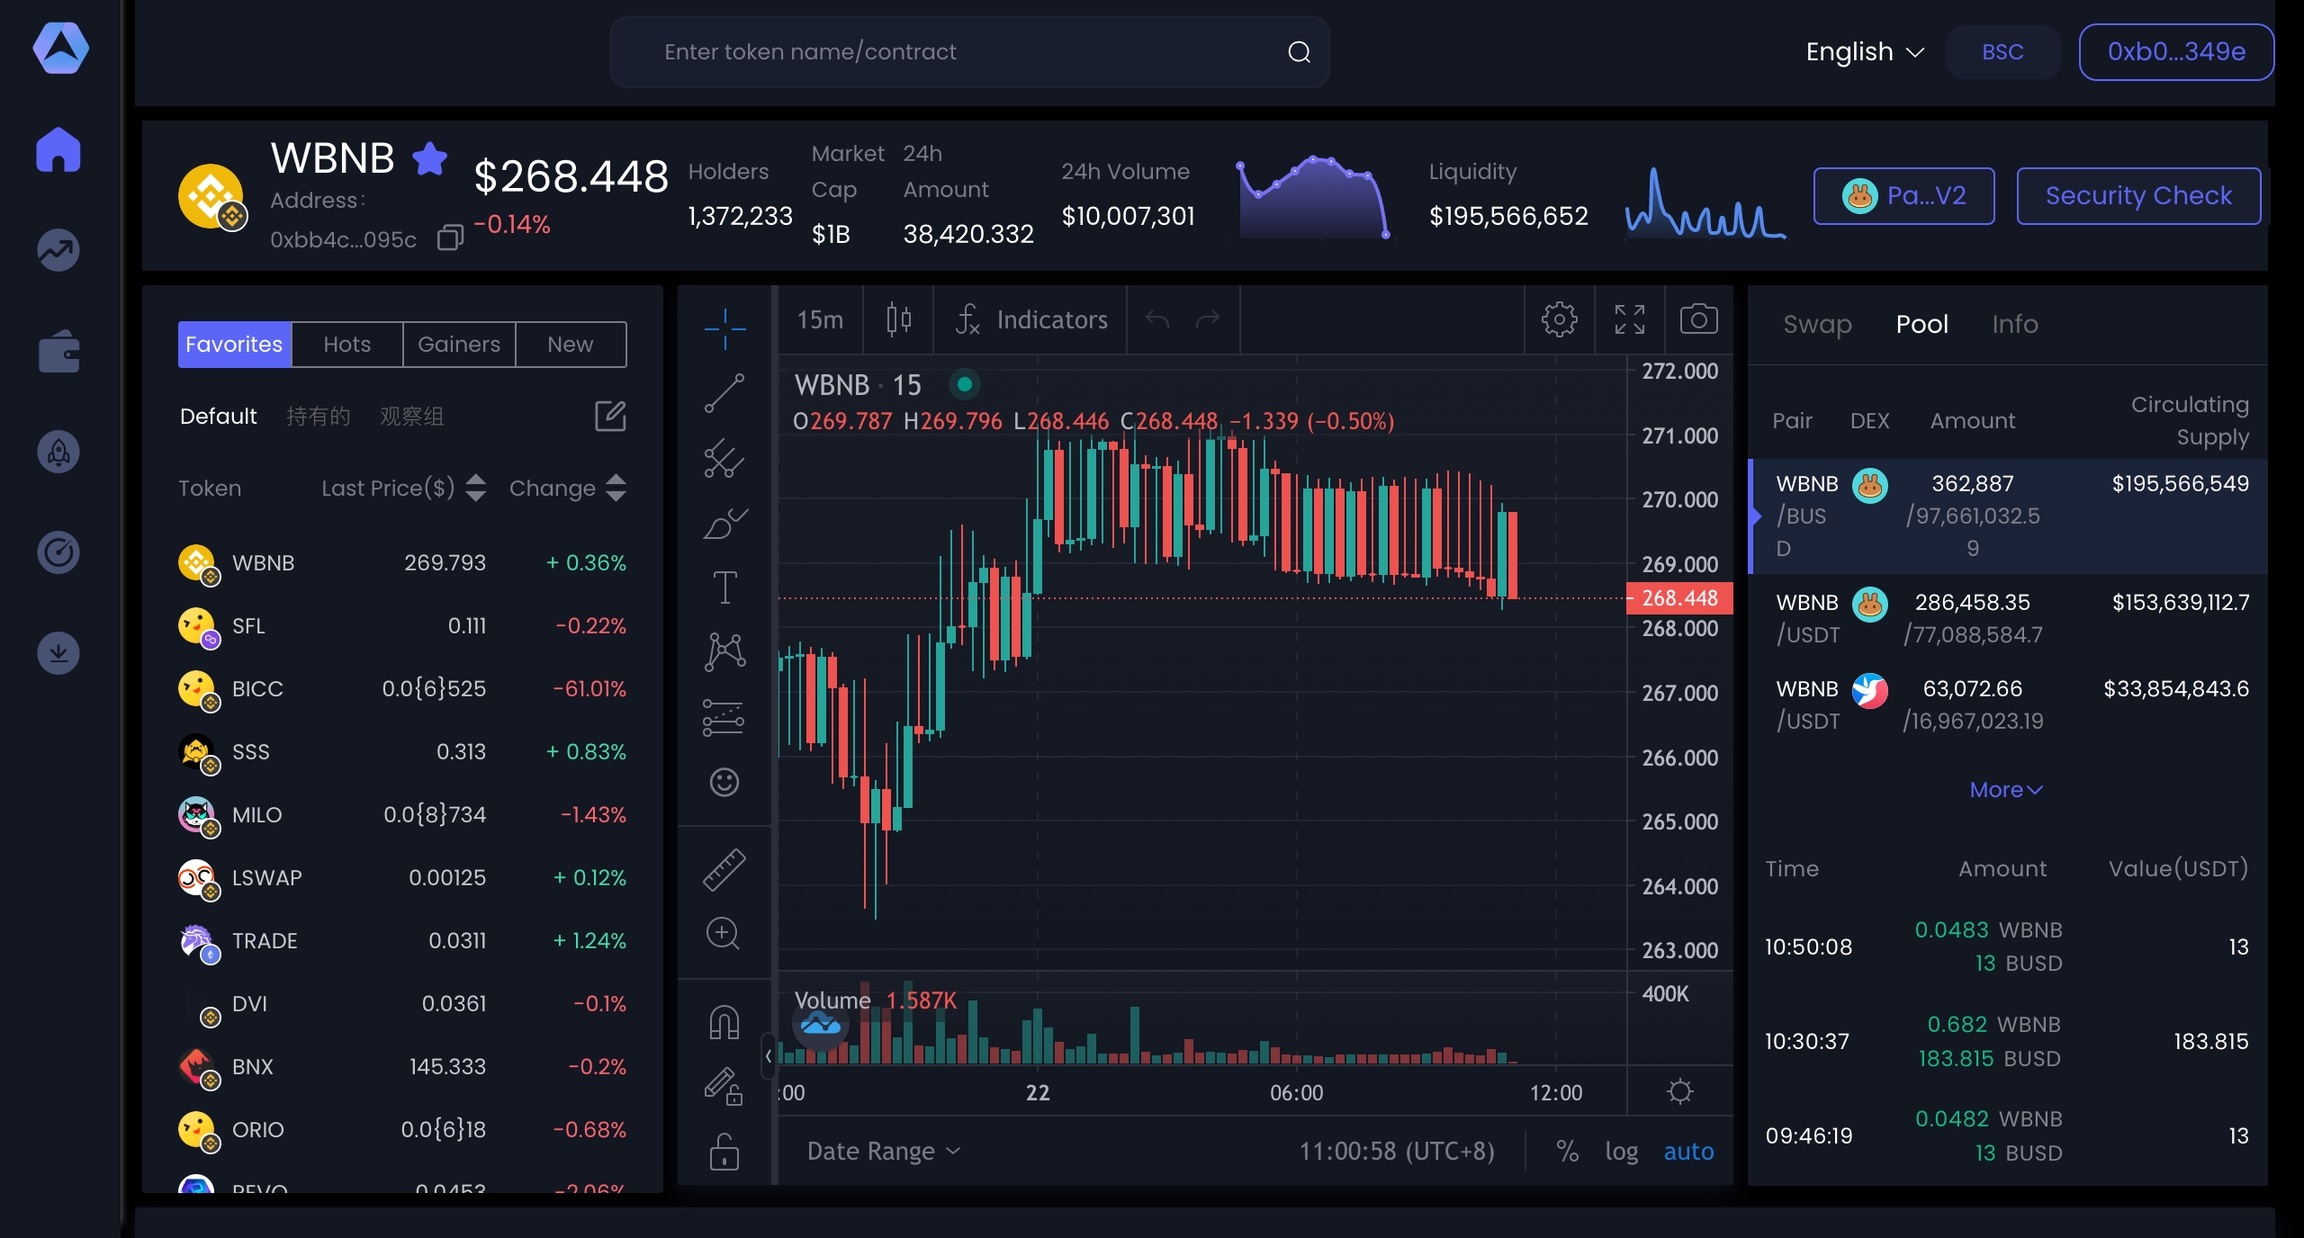Open chart settings gear icon

click(1558, 319)
